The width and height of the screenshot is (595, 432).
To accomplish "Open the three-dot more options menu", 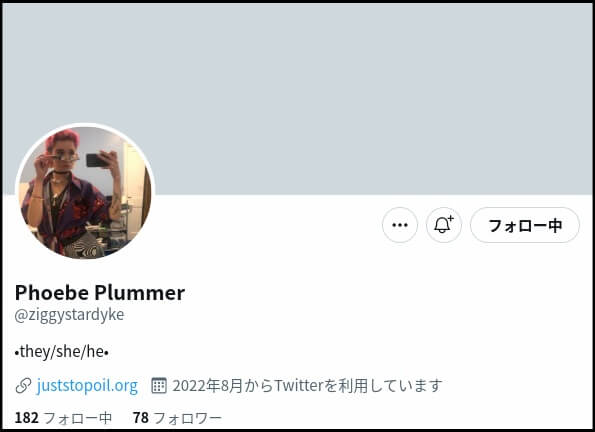I will (400, 225).
